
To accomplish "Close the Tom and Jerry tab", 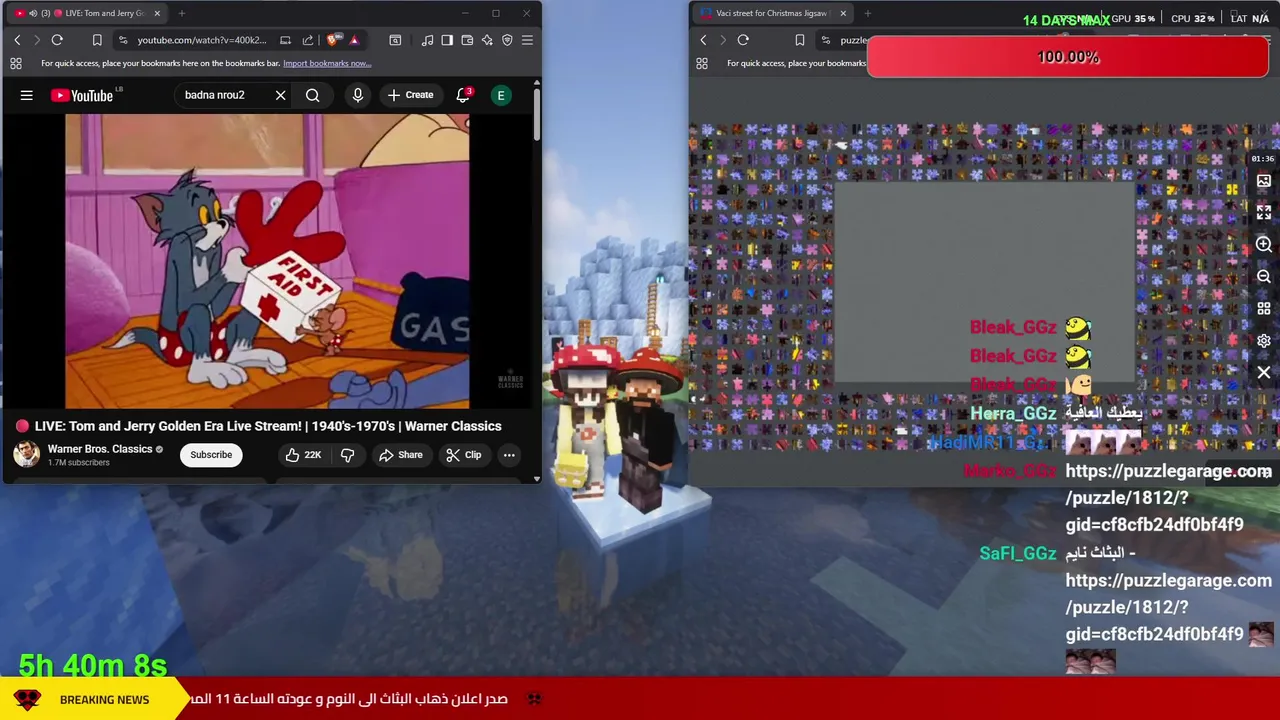I will [x=157, y=13].
